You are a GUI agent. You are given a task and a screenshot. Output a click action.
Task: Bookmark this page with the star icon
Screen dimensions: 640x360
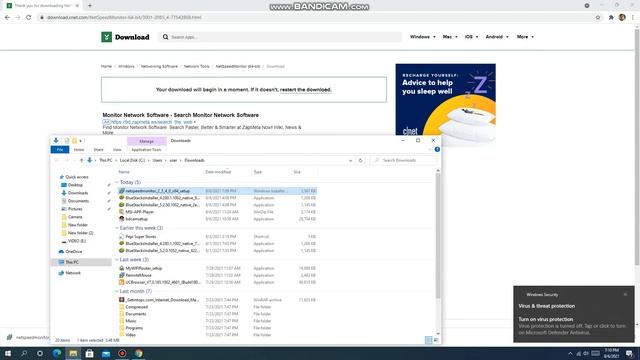(598, 18)
